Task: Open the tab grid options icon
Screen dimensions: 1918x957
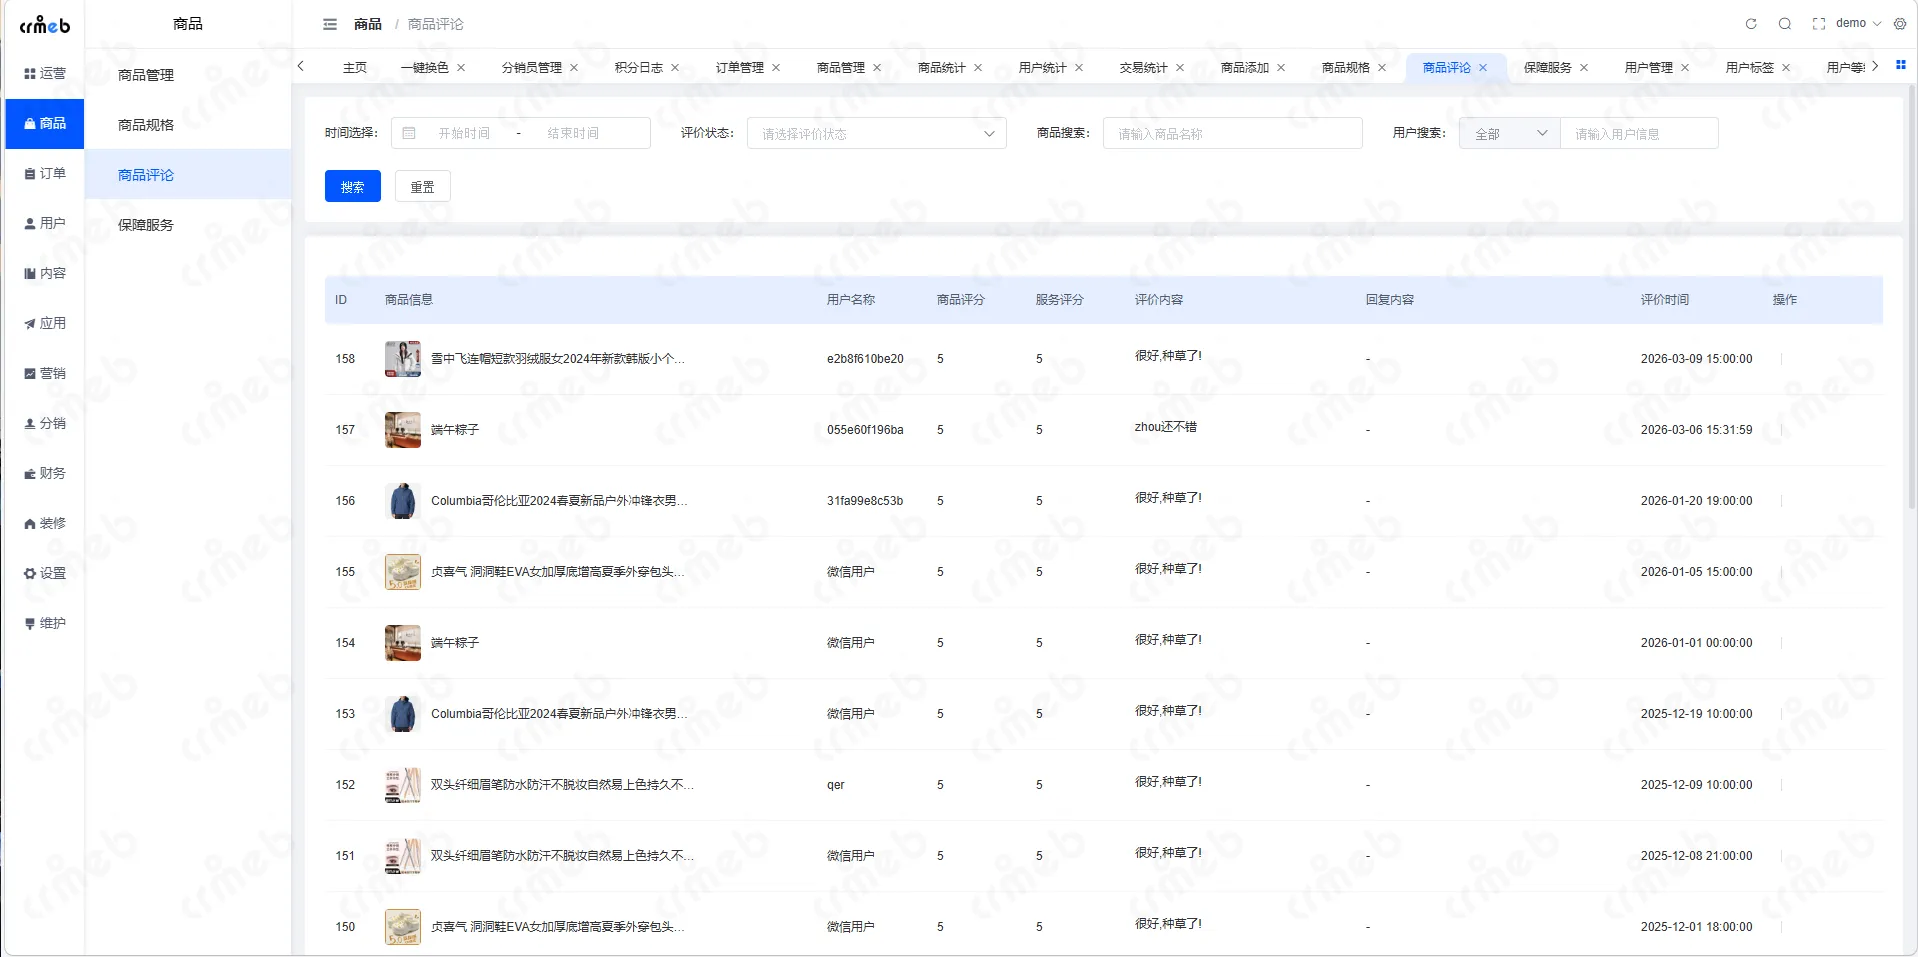Action: coord(1901,65)
